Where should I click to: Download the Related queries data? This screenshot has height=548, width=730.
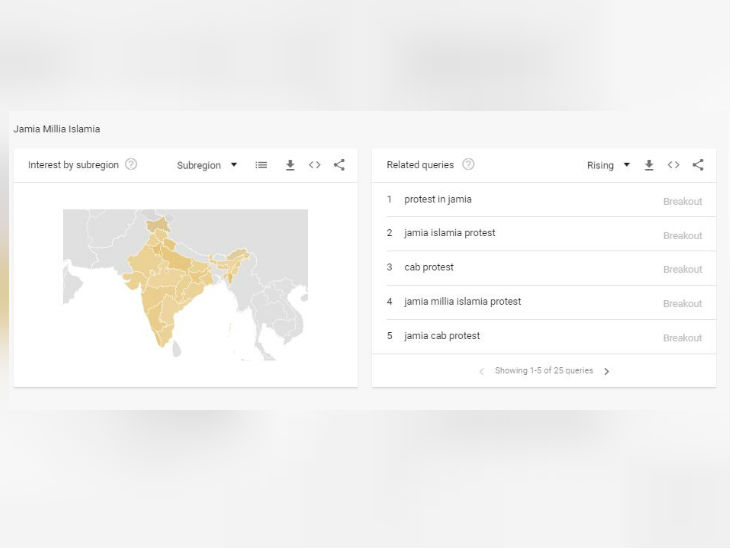point(649,165)
